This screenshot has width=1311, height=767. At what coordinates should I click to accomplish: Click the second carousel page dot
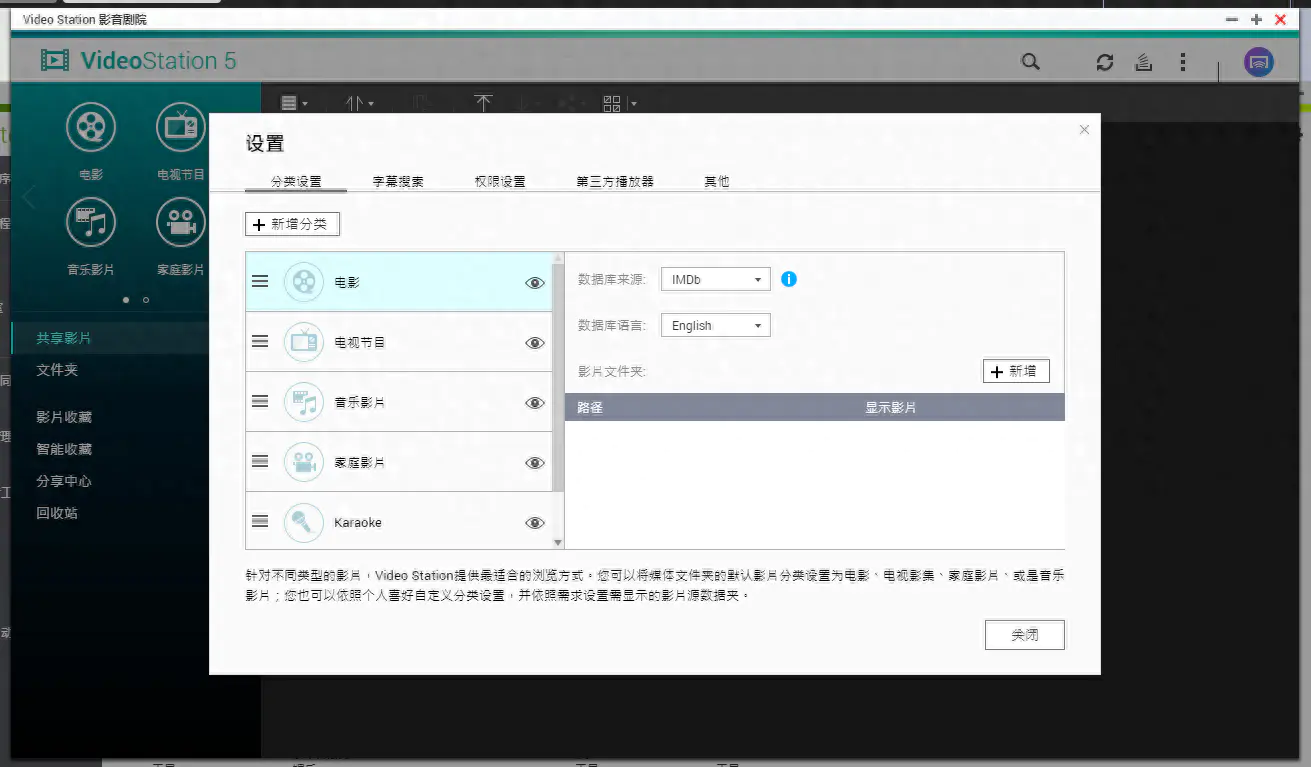coord(146,299)
